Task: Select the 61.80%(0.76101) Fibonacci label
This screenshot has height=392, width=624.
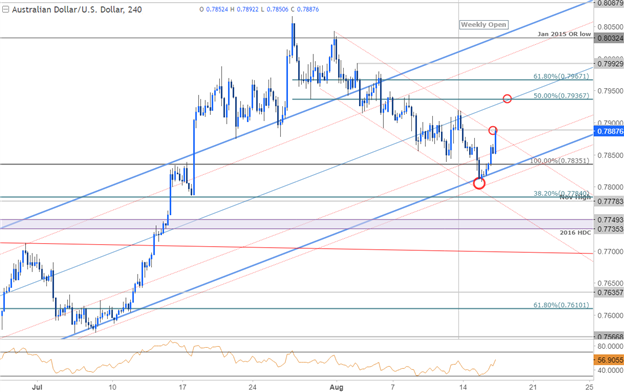Action: pyautogui.click(x=561, y=305)
